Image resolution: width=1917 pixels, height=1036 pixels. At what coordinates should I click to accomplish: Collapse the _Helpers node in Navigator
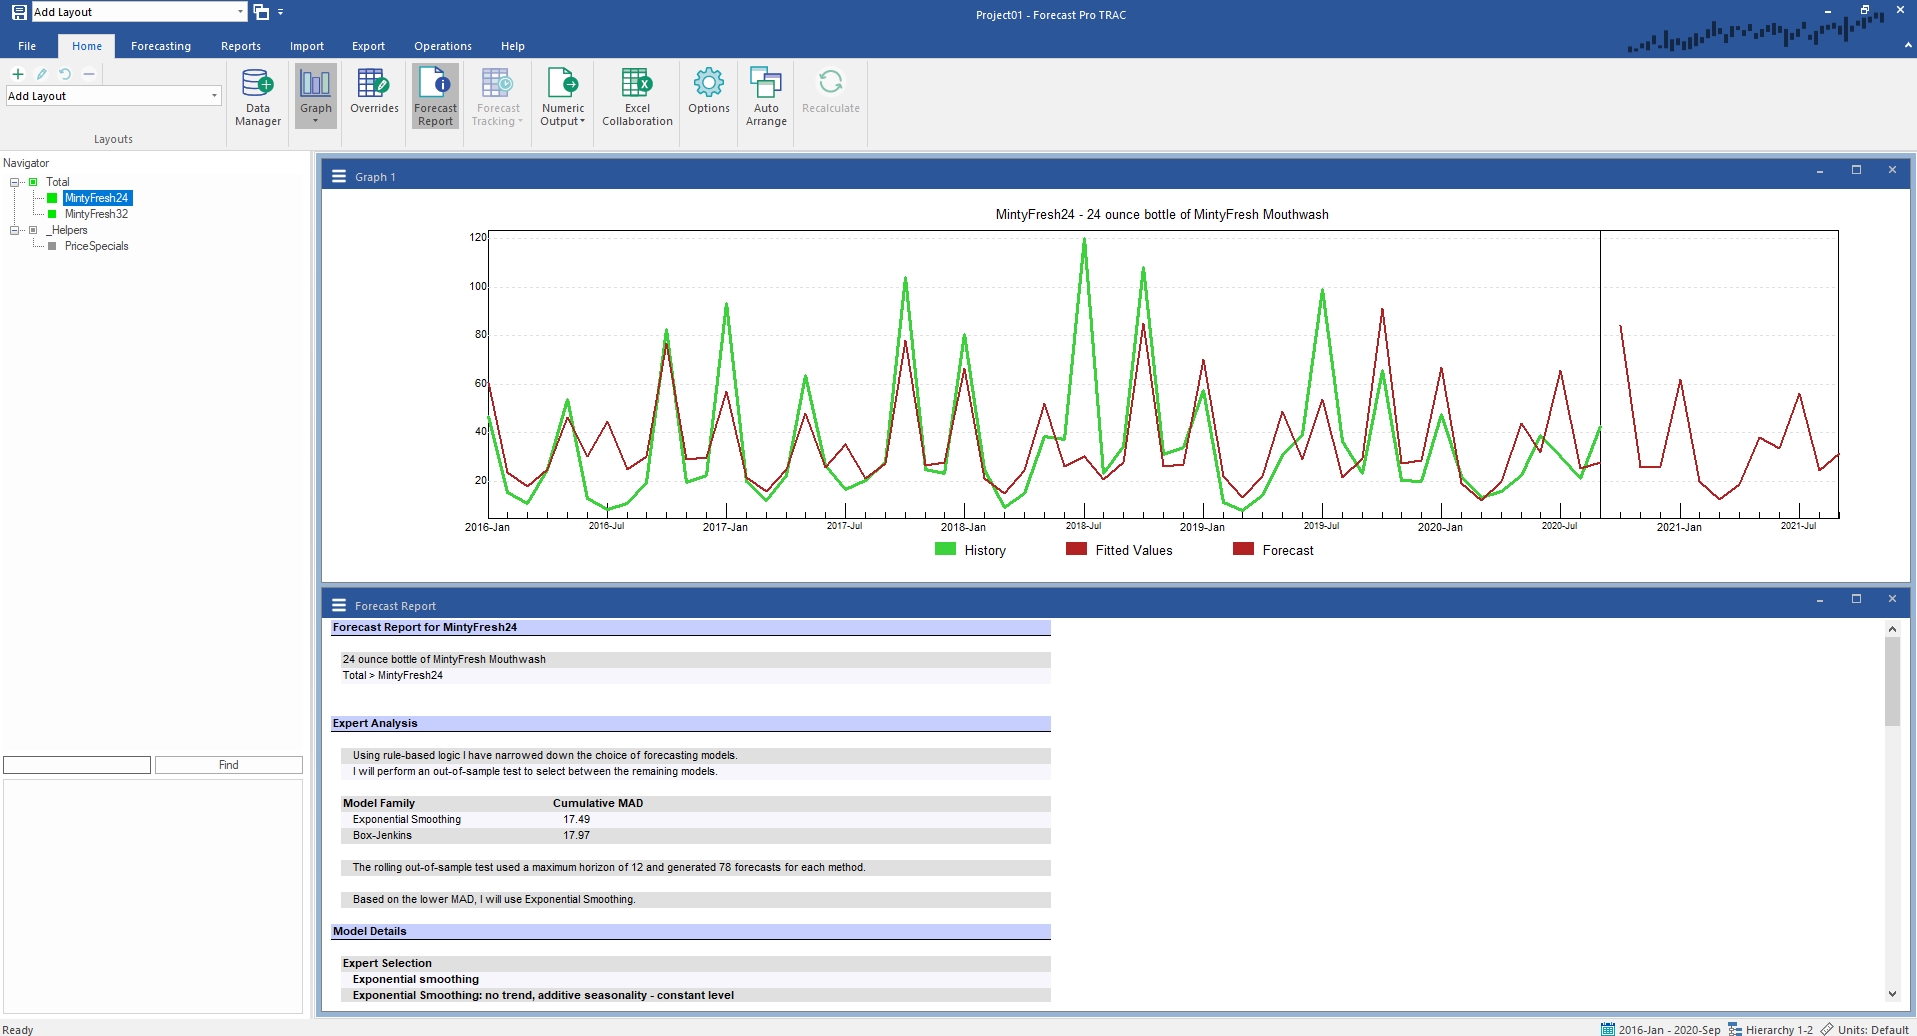click(15, 230)
